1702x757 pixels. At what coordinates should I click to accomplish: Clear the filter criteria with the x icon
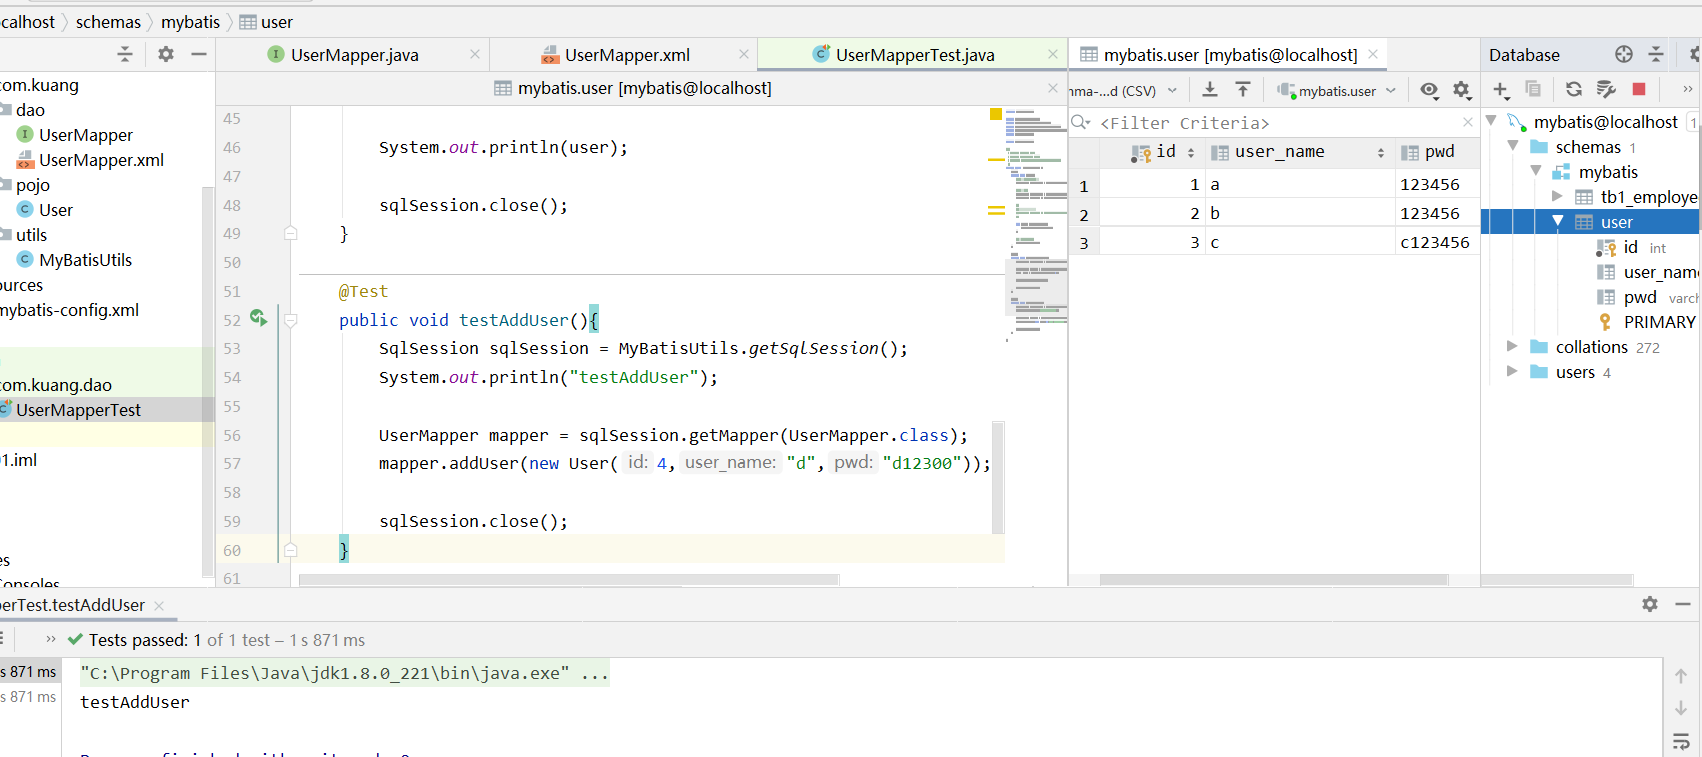point(1468,122)
